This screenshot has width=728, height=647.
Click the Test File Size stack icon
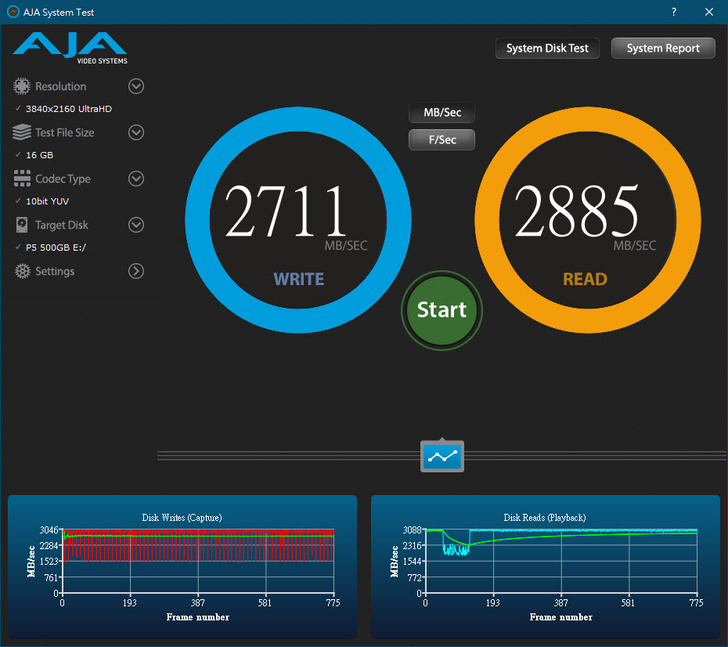[x=22, y=132]
